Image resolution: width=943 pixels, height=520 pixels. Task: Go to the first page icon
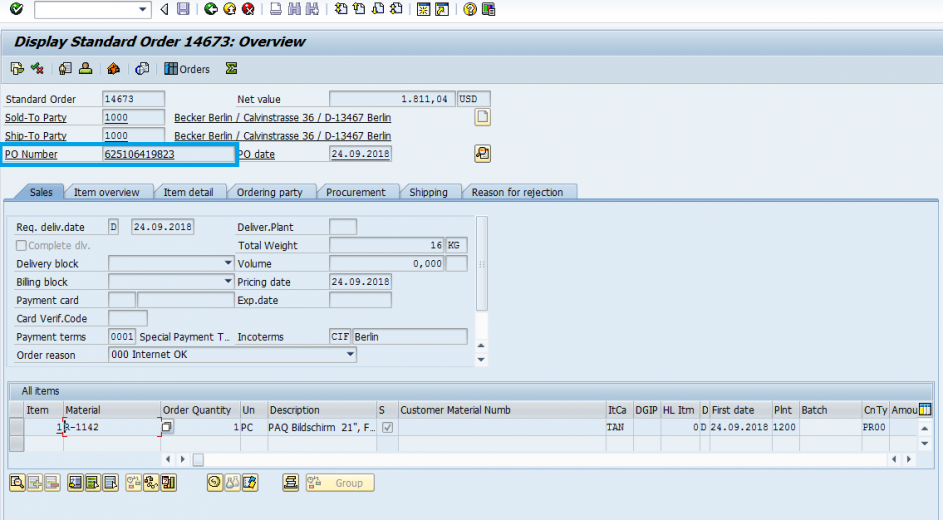pos(341,9)
